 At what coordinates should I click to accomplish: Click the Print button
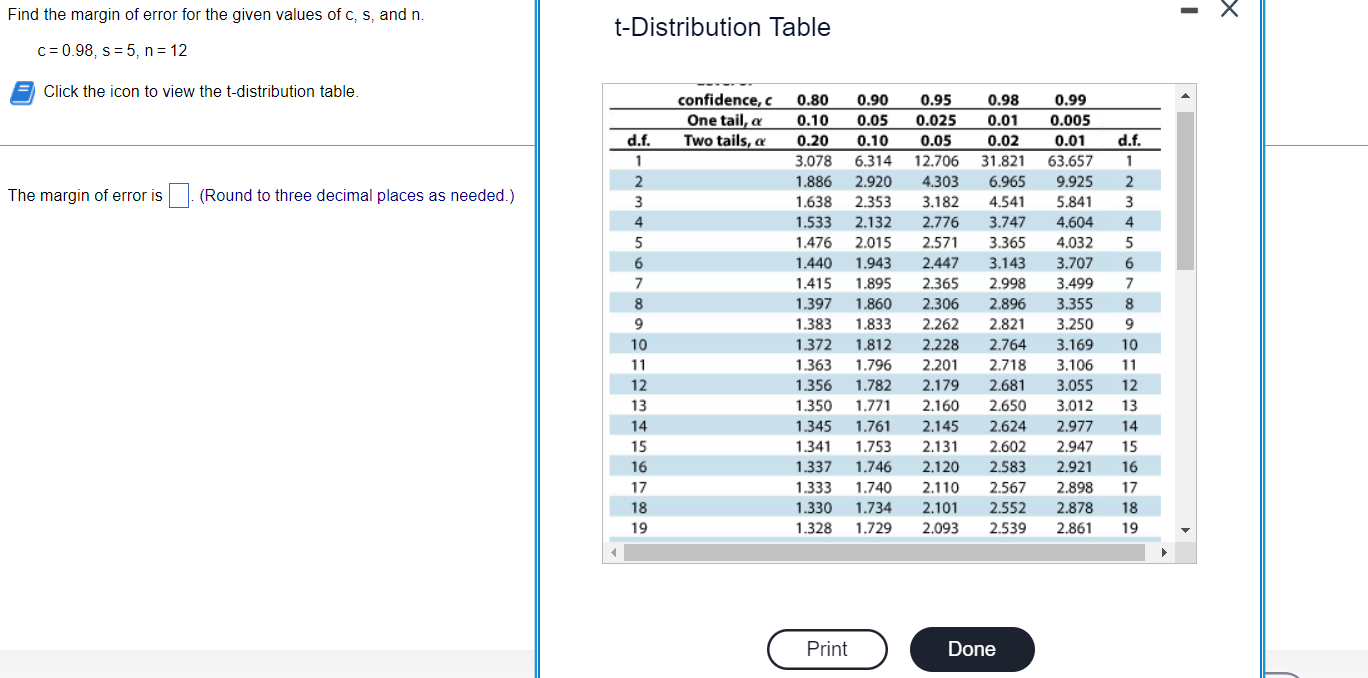(x=827, y=649)
